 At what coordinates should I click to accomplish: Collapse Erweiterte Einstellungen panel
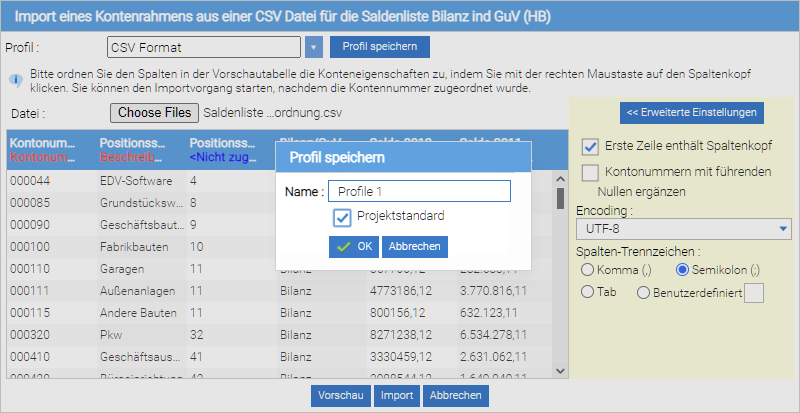tap(692, 111)
